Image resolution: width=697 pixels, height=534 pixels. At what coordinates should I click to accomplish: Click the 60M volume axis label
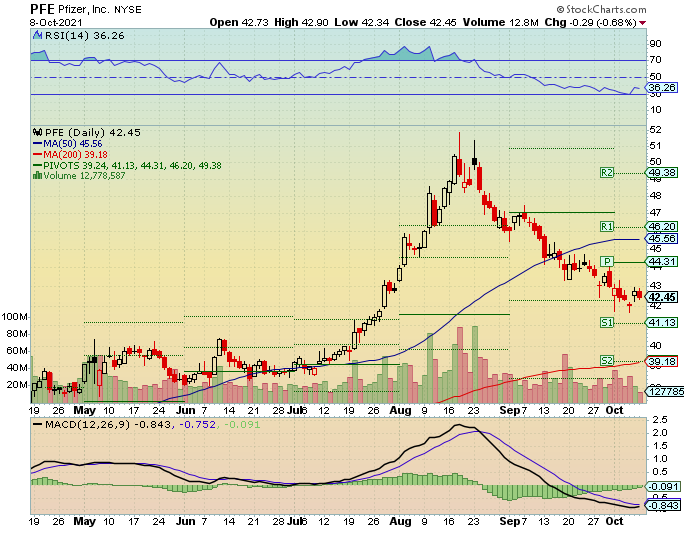[17, 350]
